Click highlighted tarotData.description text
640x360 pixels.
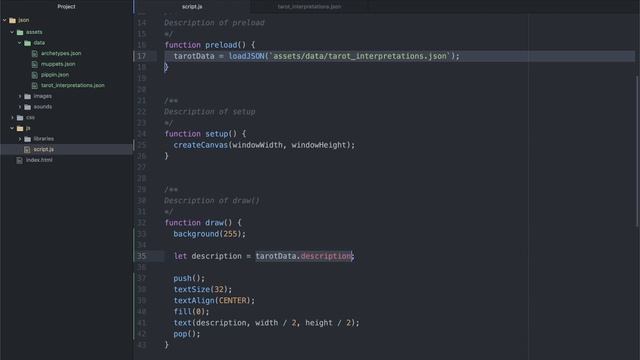[x=304, y=256]
